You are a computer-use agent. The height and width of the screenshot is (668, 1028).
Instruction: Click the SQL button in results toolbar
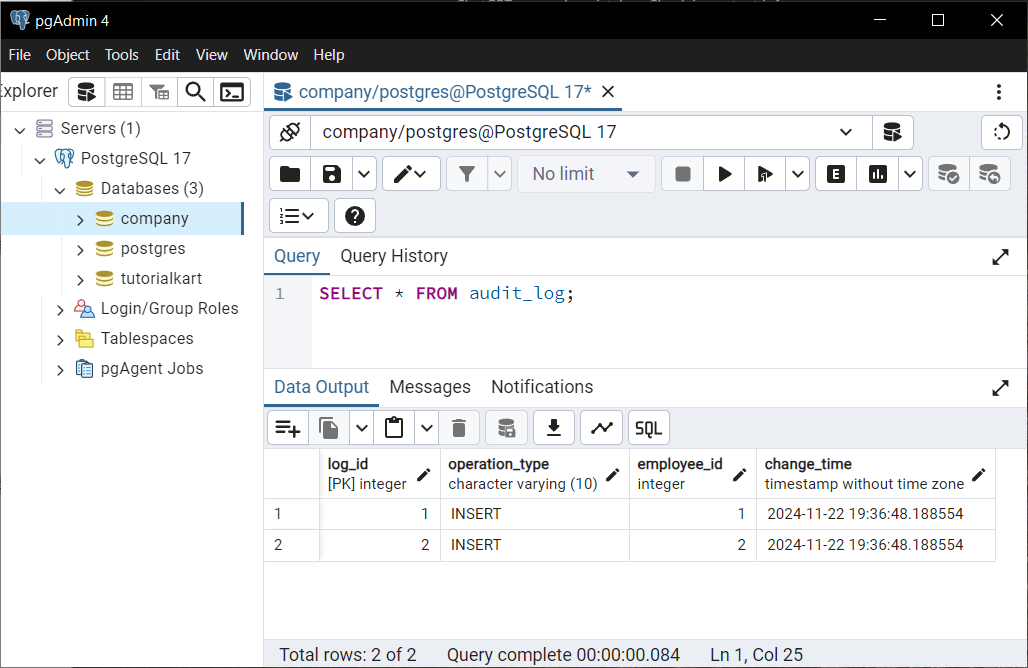(648, 428)
